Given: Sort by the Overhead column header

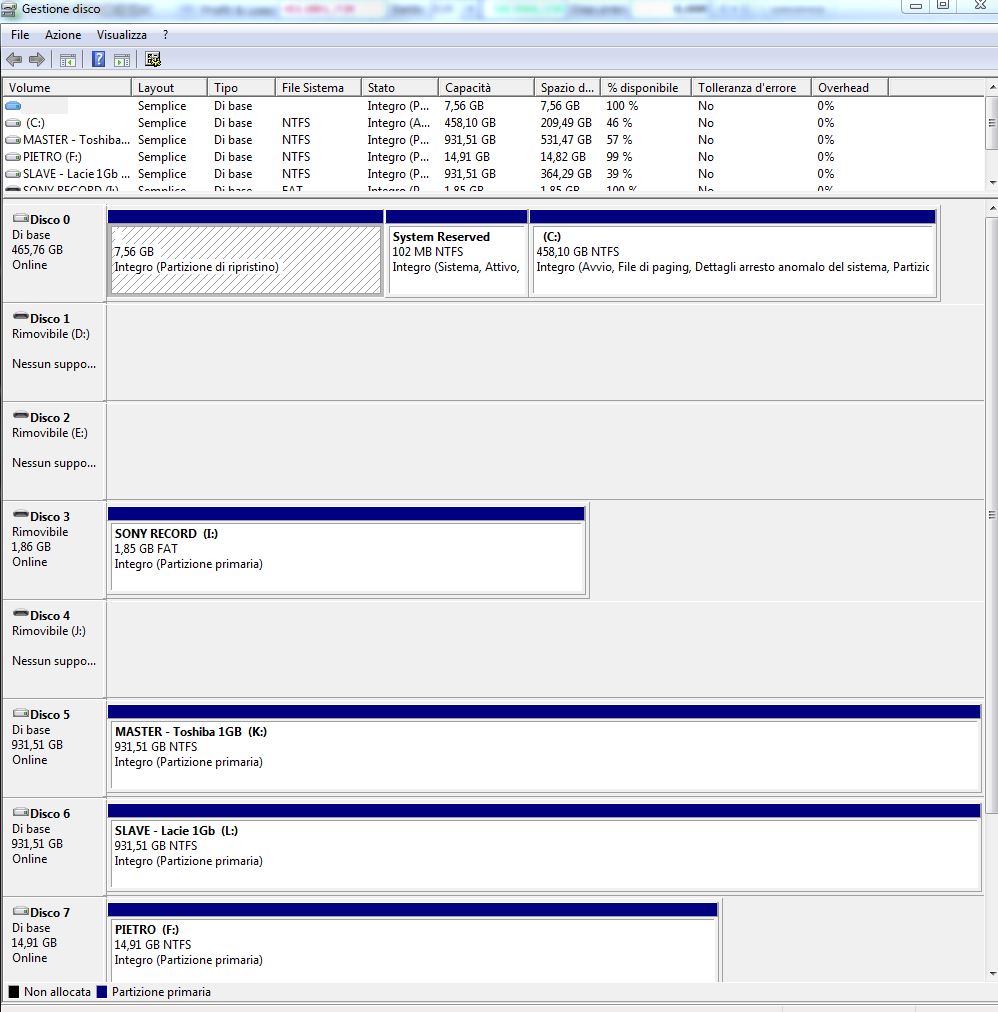Looking at the screenshot, I should (x=850, y=88).
